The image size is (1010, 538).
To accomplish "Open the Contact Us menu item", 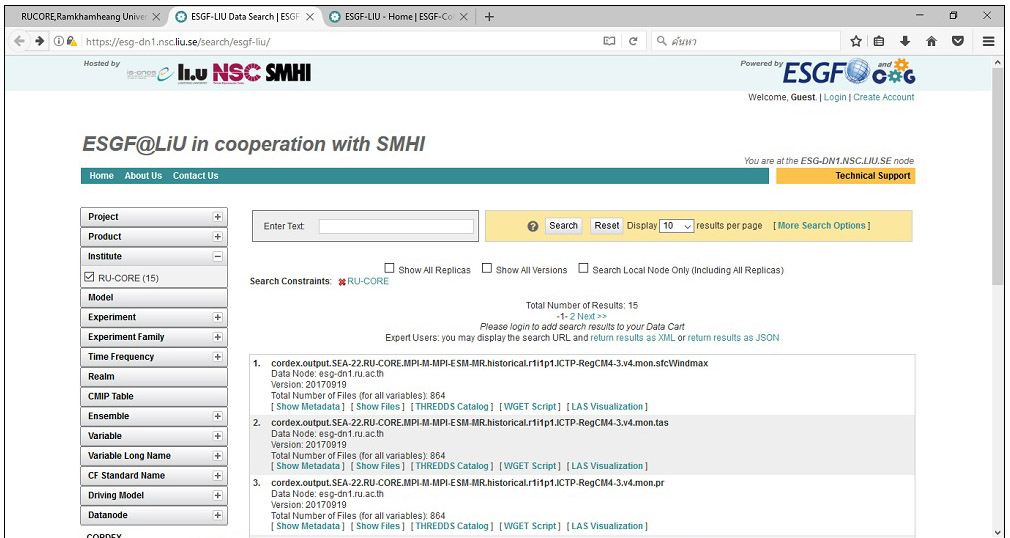I will (x=195, y=176).
